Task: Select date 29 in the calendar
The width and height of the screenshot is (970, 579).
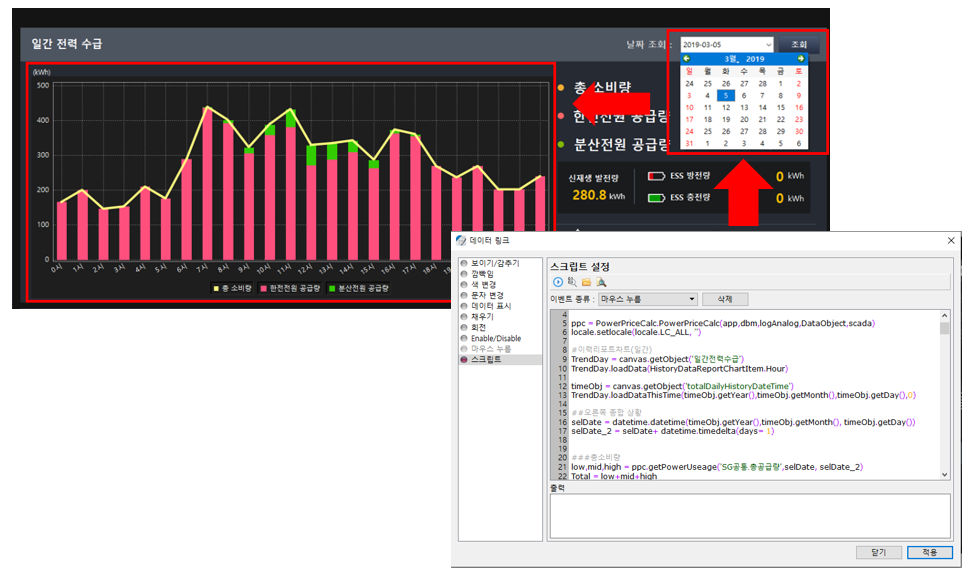Action: (x=781, y=131)
